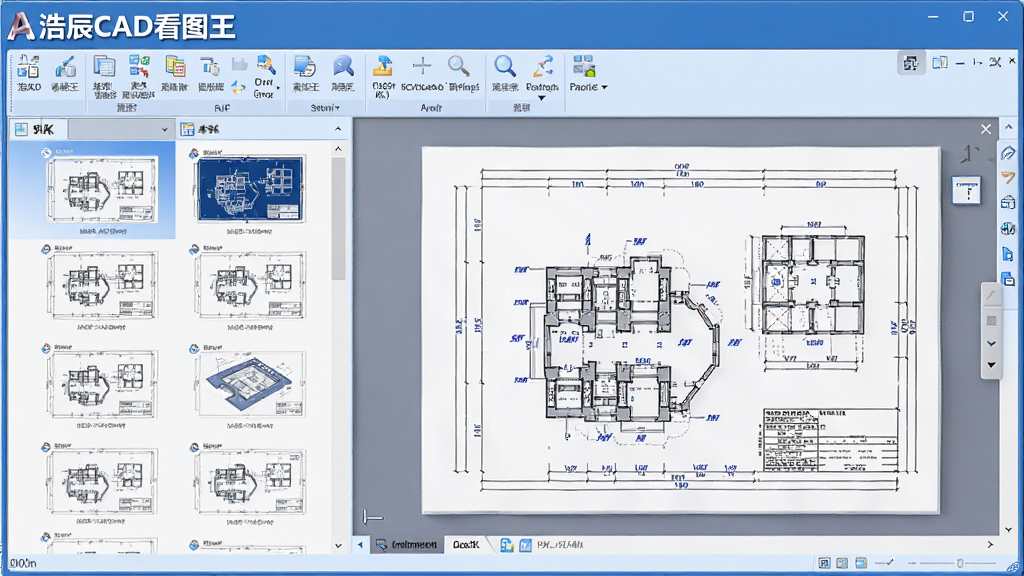
Task: Select the left thumbnail in second row
Action: [102, 285]
